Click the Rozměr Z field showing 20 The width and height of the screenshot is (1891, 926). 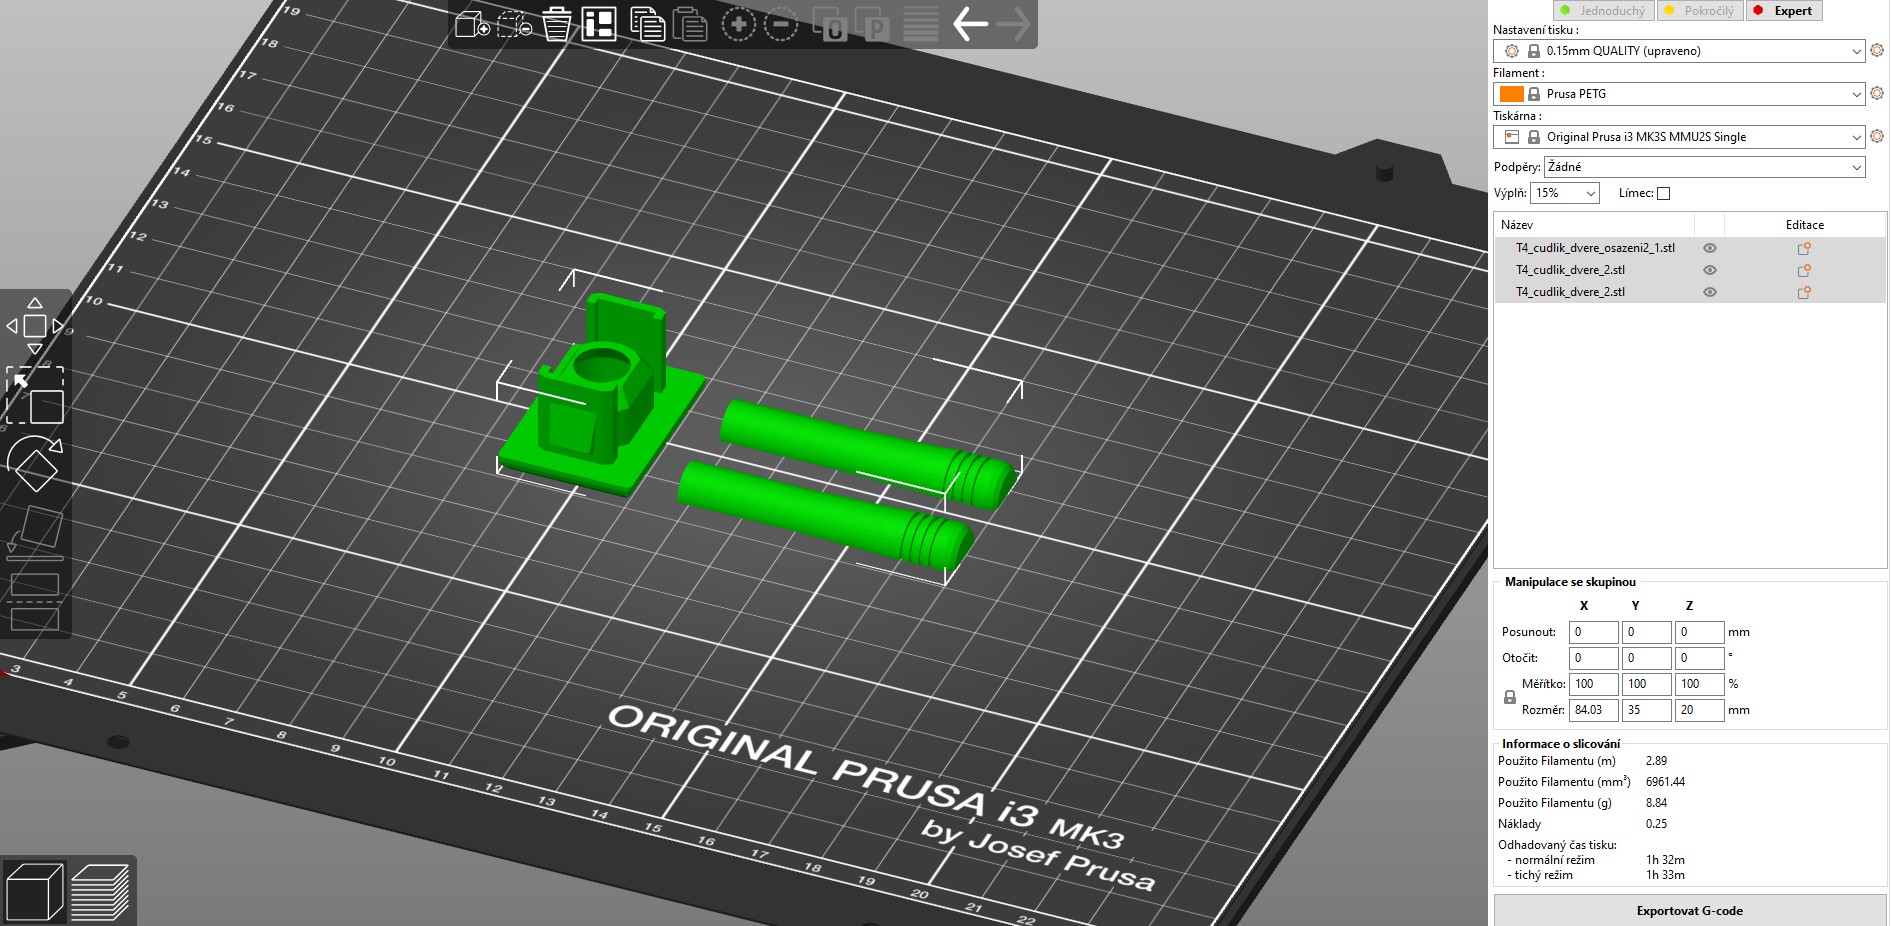click(x=1699, y=710)
